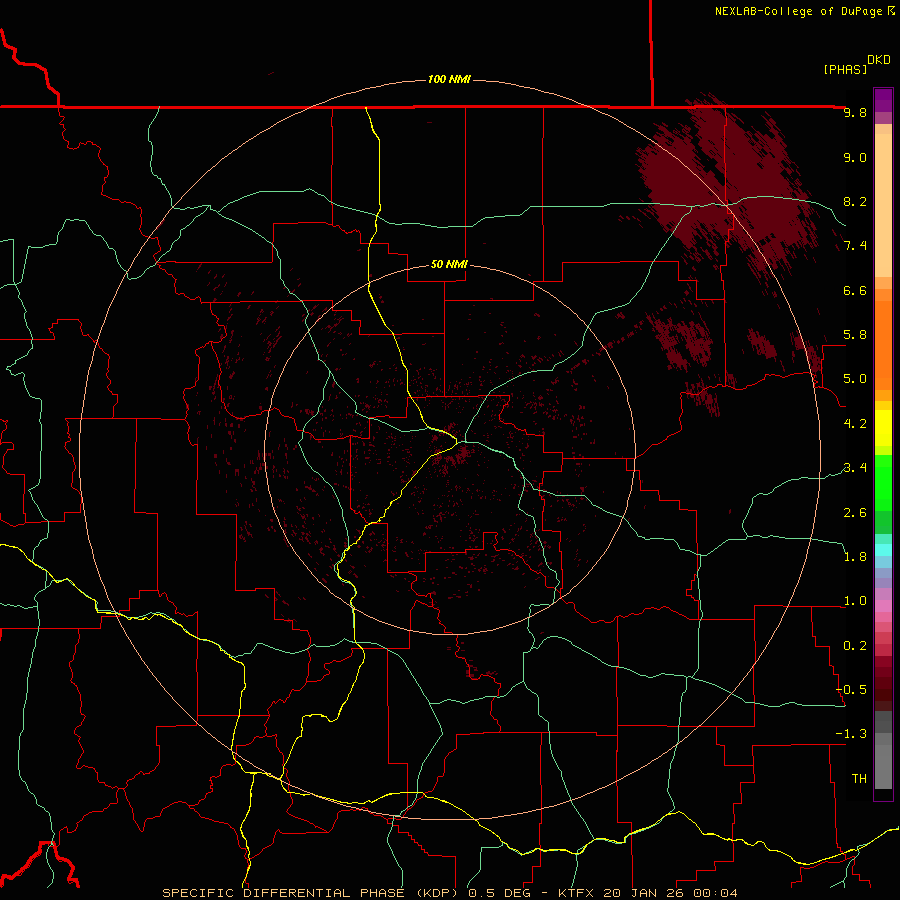Click the 7.4 value on color scale

855,246
